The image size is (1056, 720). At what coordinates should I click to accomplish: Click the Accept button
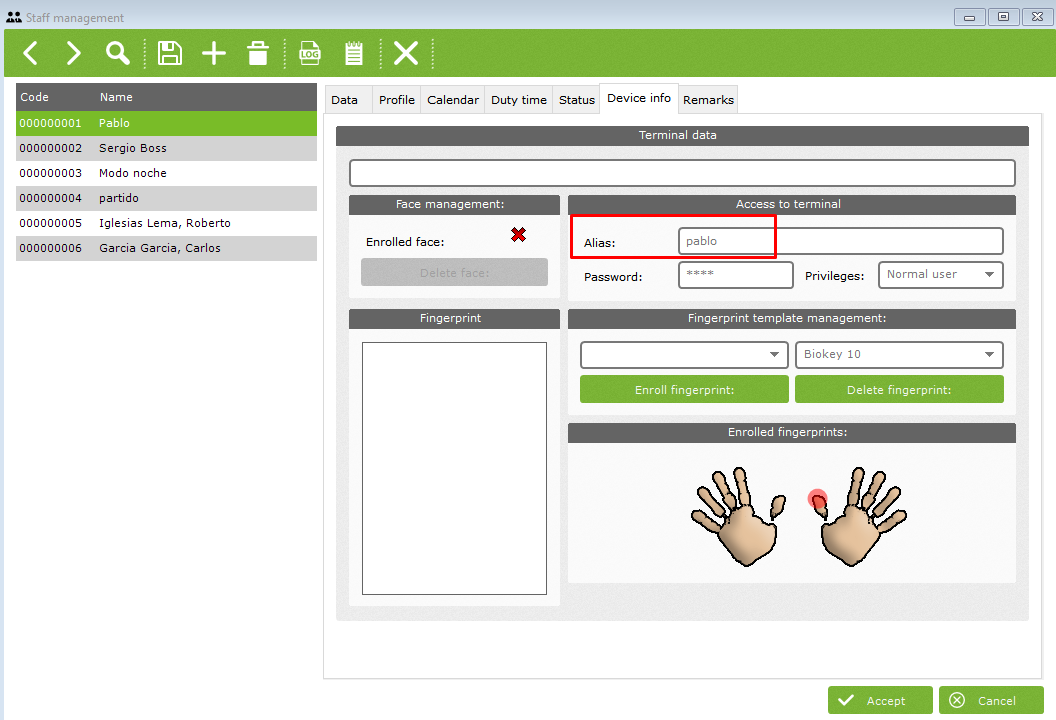point(880,700)
